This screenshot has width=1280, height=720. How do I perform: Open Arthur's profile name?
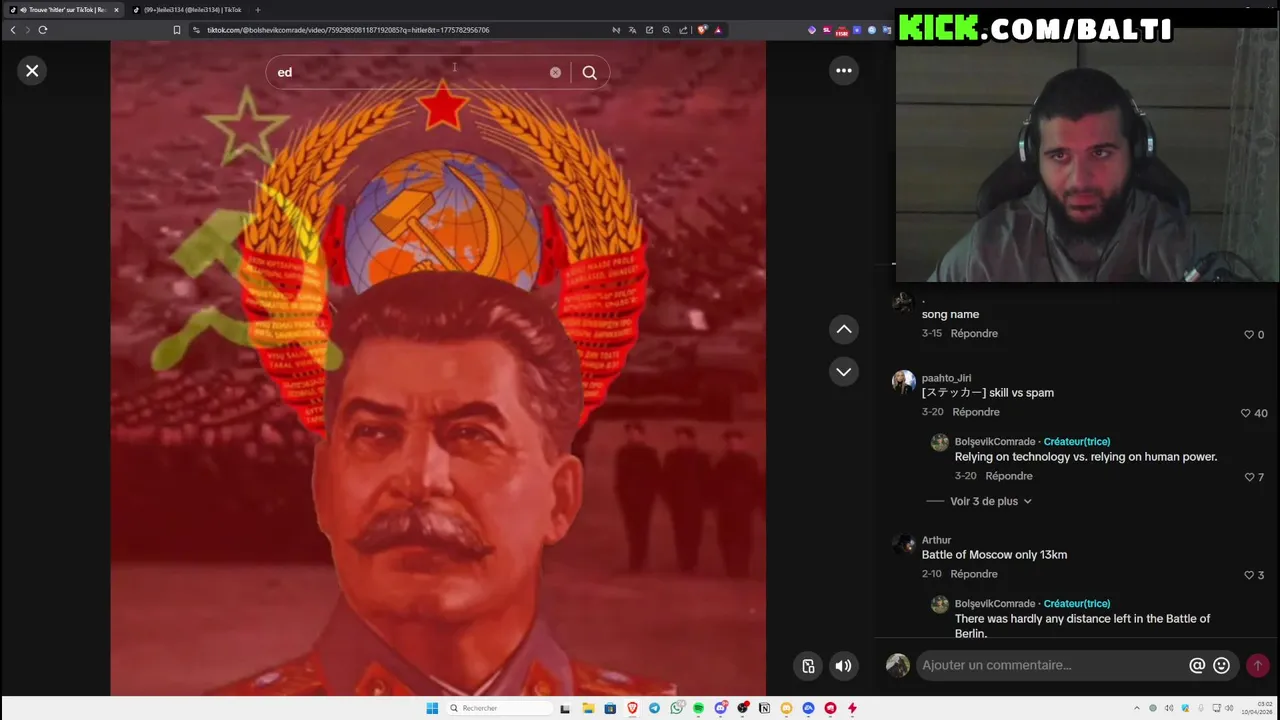point(936,540)
